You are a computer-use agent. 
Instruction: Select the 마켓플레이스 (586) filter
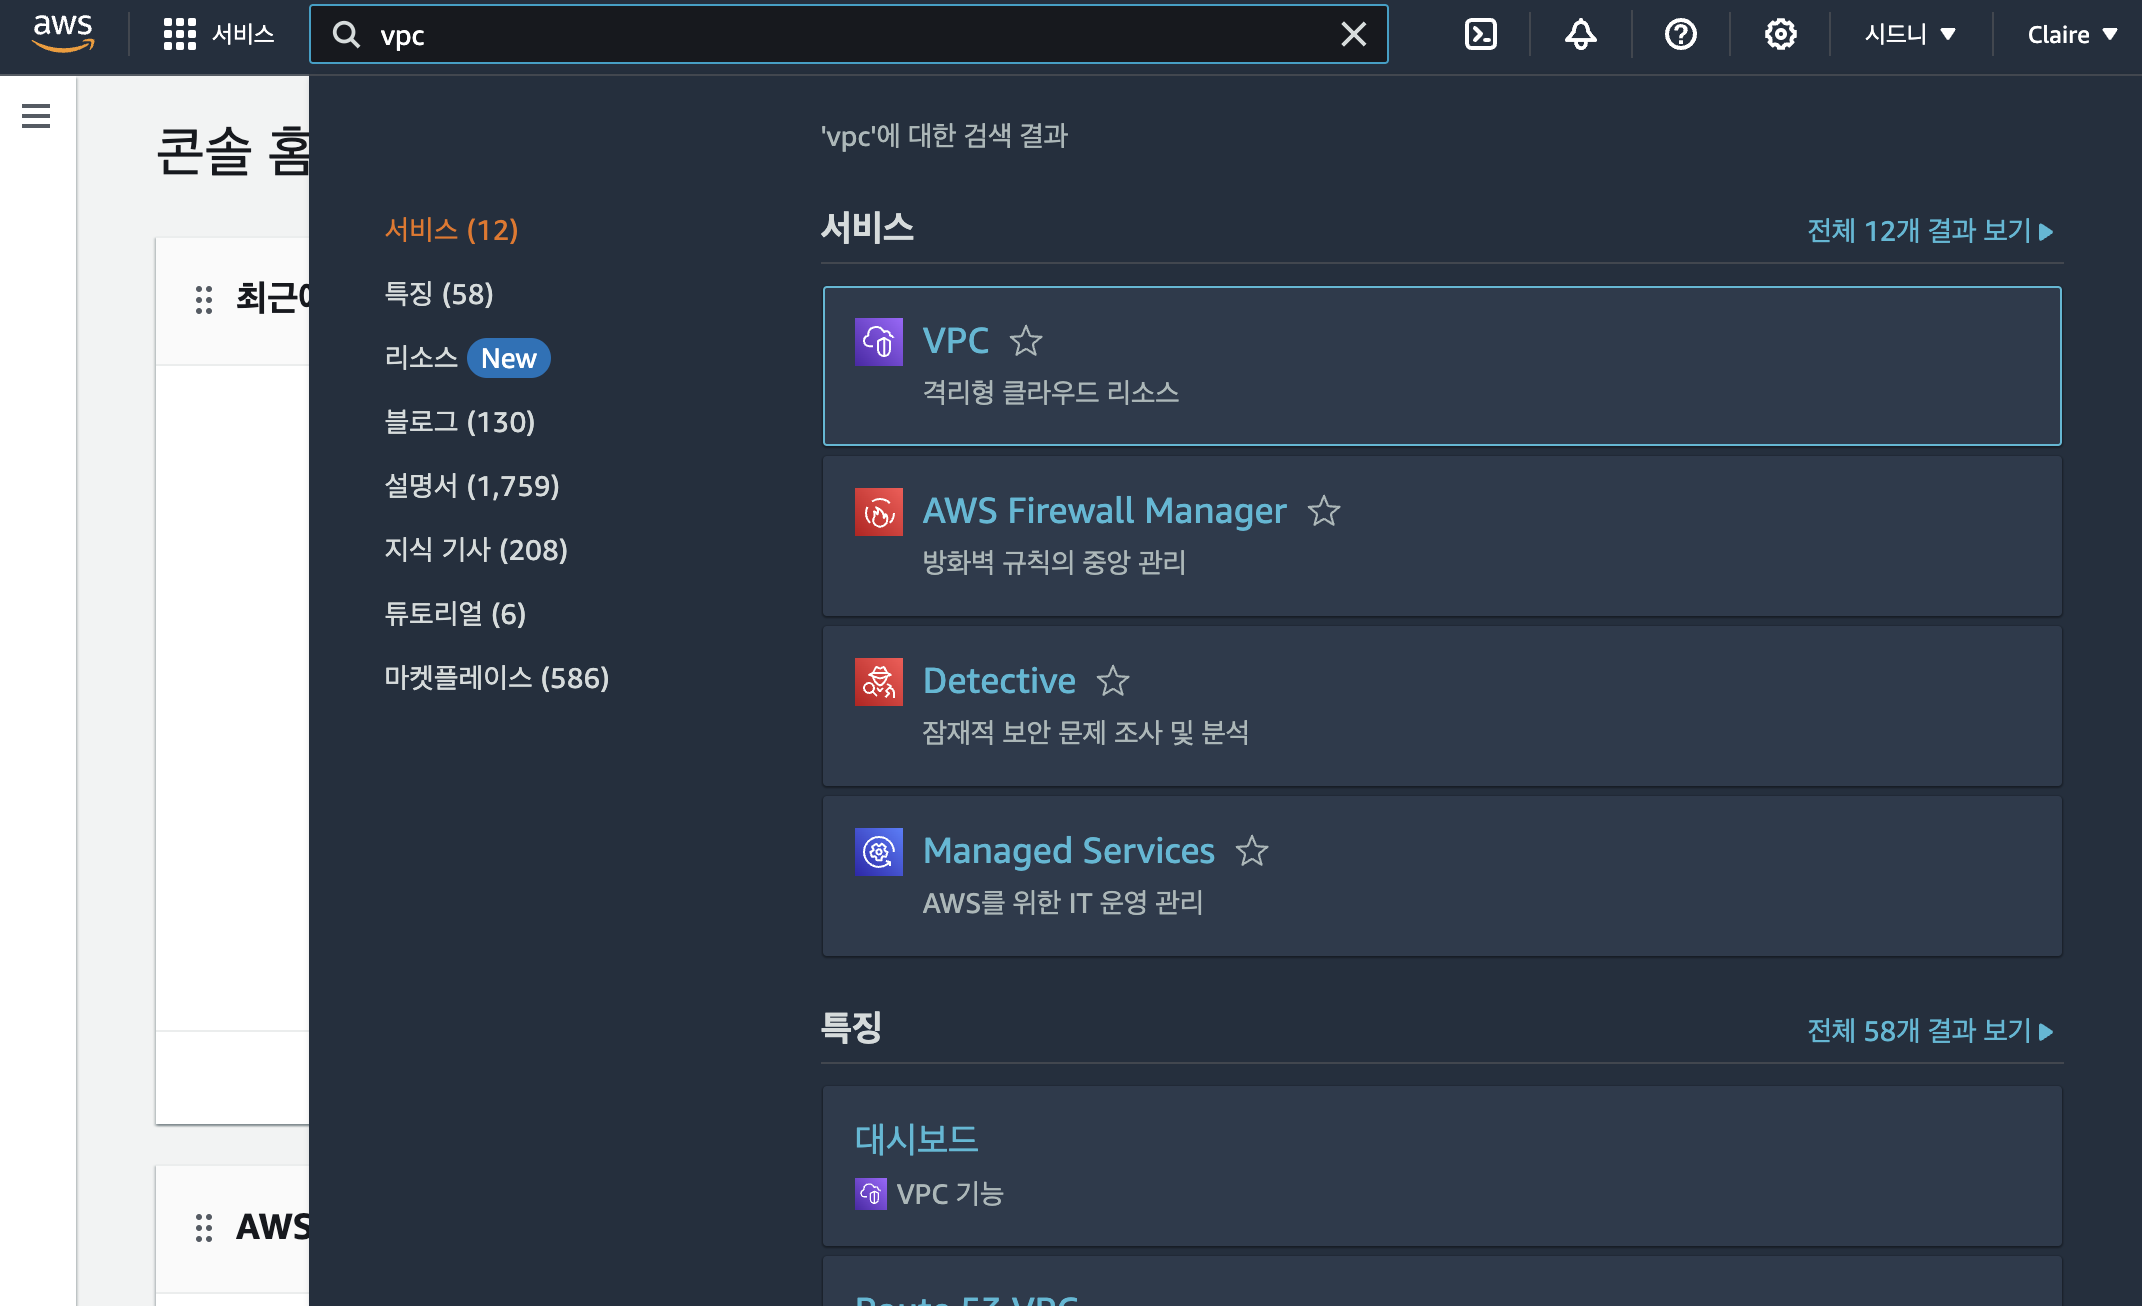click(497, 678)
